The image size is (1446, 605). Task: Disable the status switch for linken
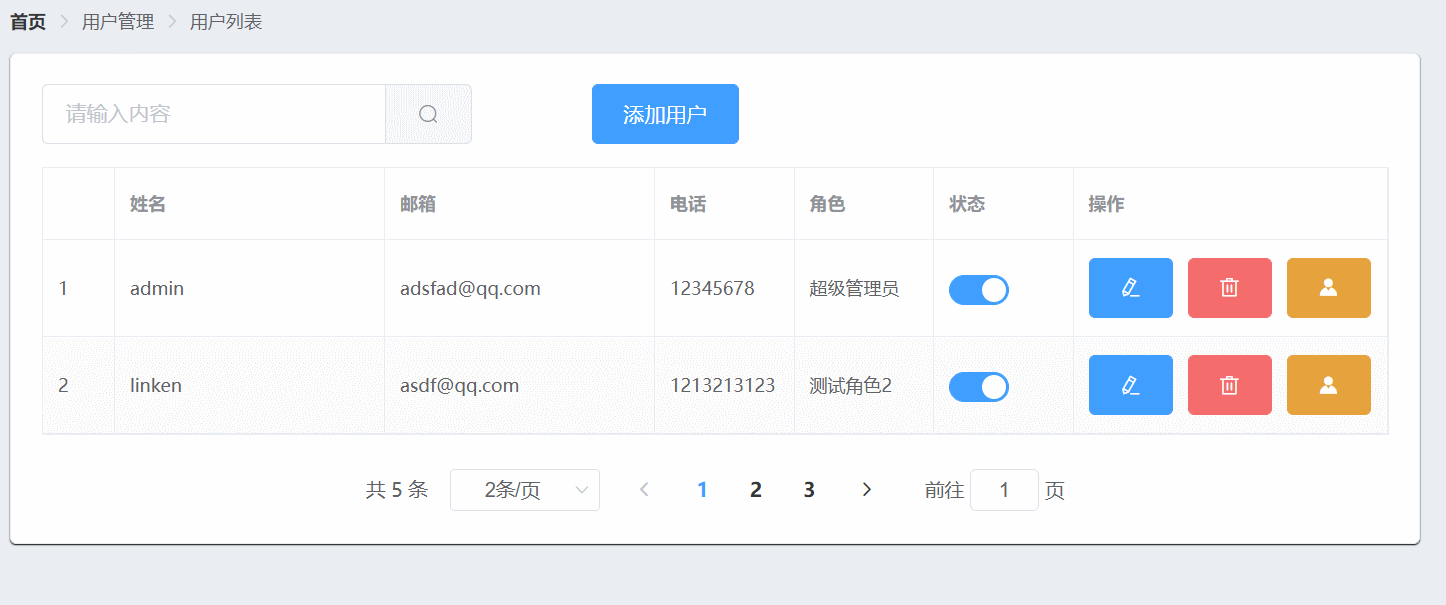[978, 387]
